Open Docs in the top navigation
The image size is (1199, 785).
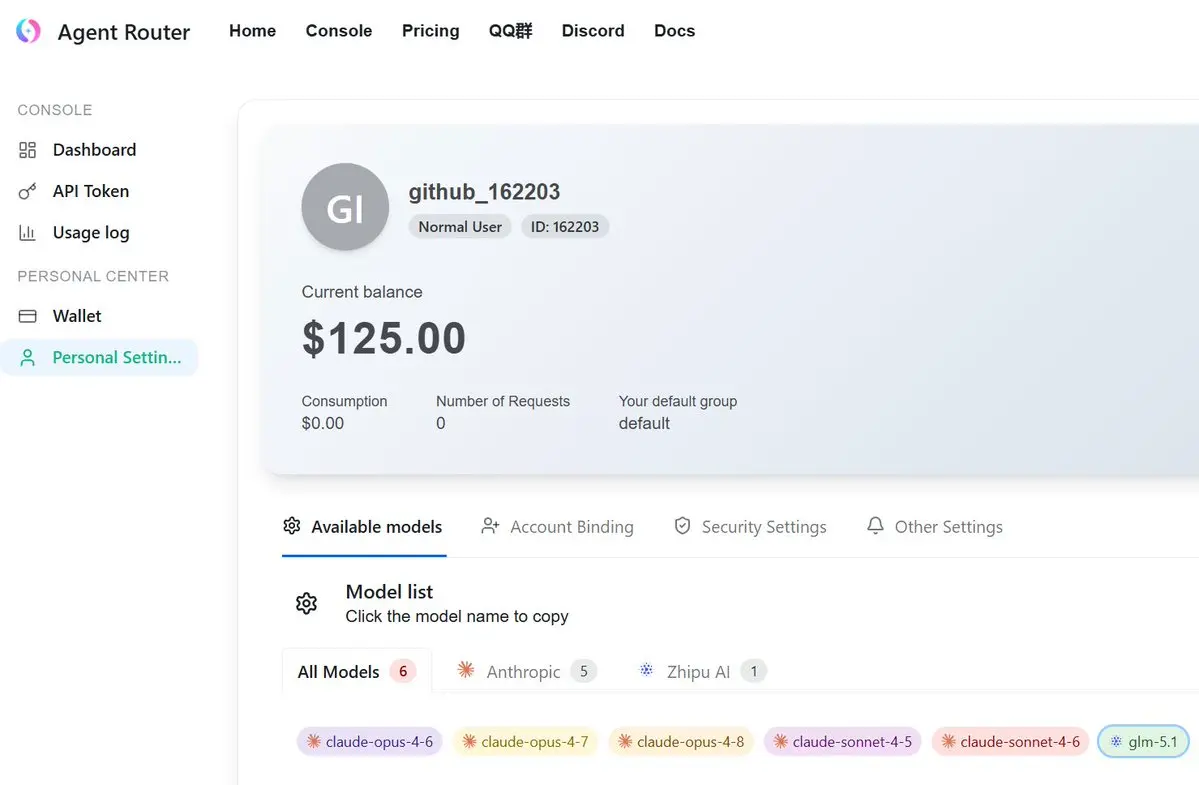point(674,31)
